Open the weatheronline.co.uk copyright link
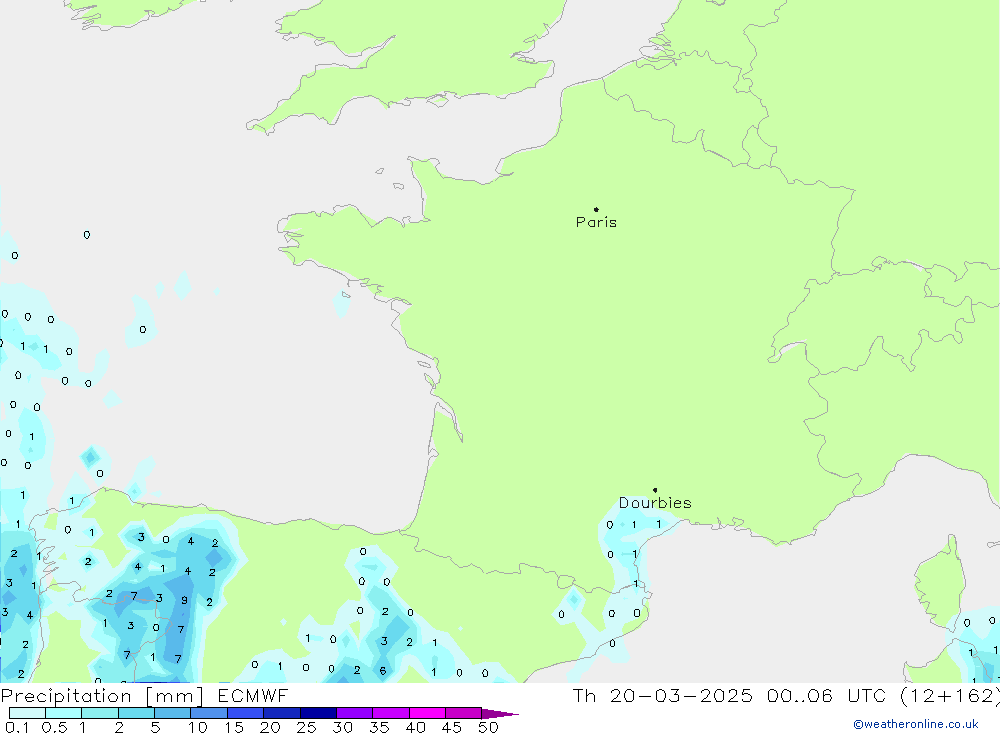Viewport: 1000px width, 733px height. [x=916, y=724]
